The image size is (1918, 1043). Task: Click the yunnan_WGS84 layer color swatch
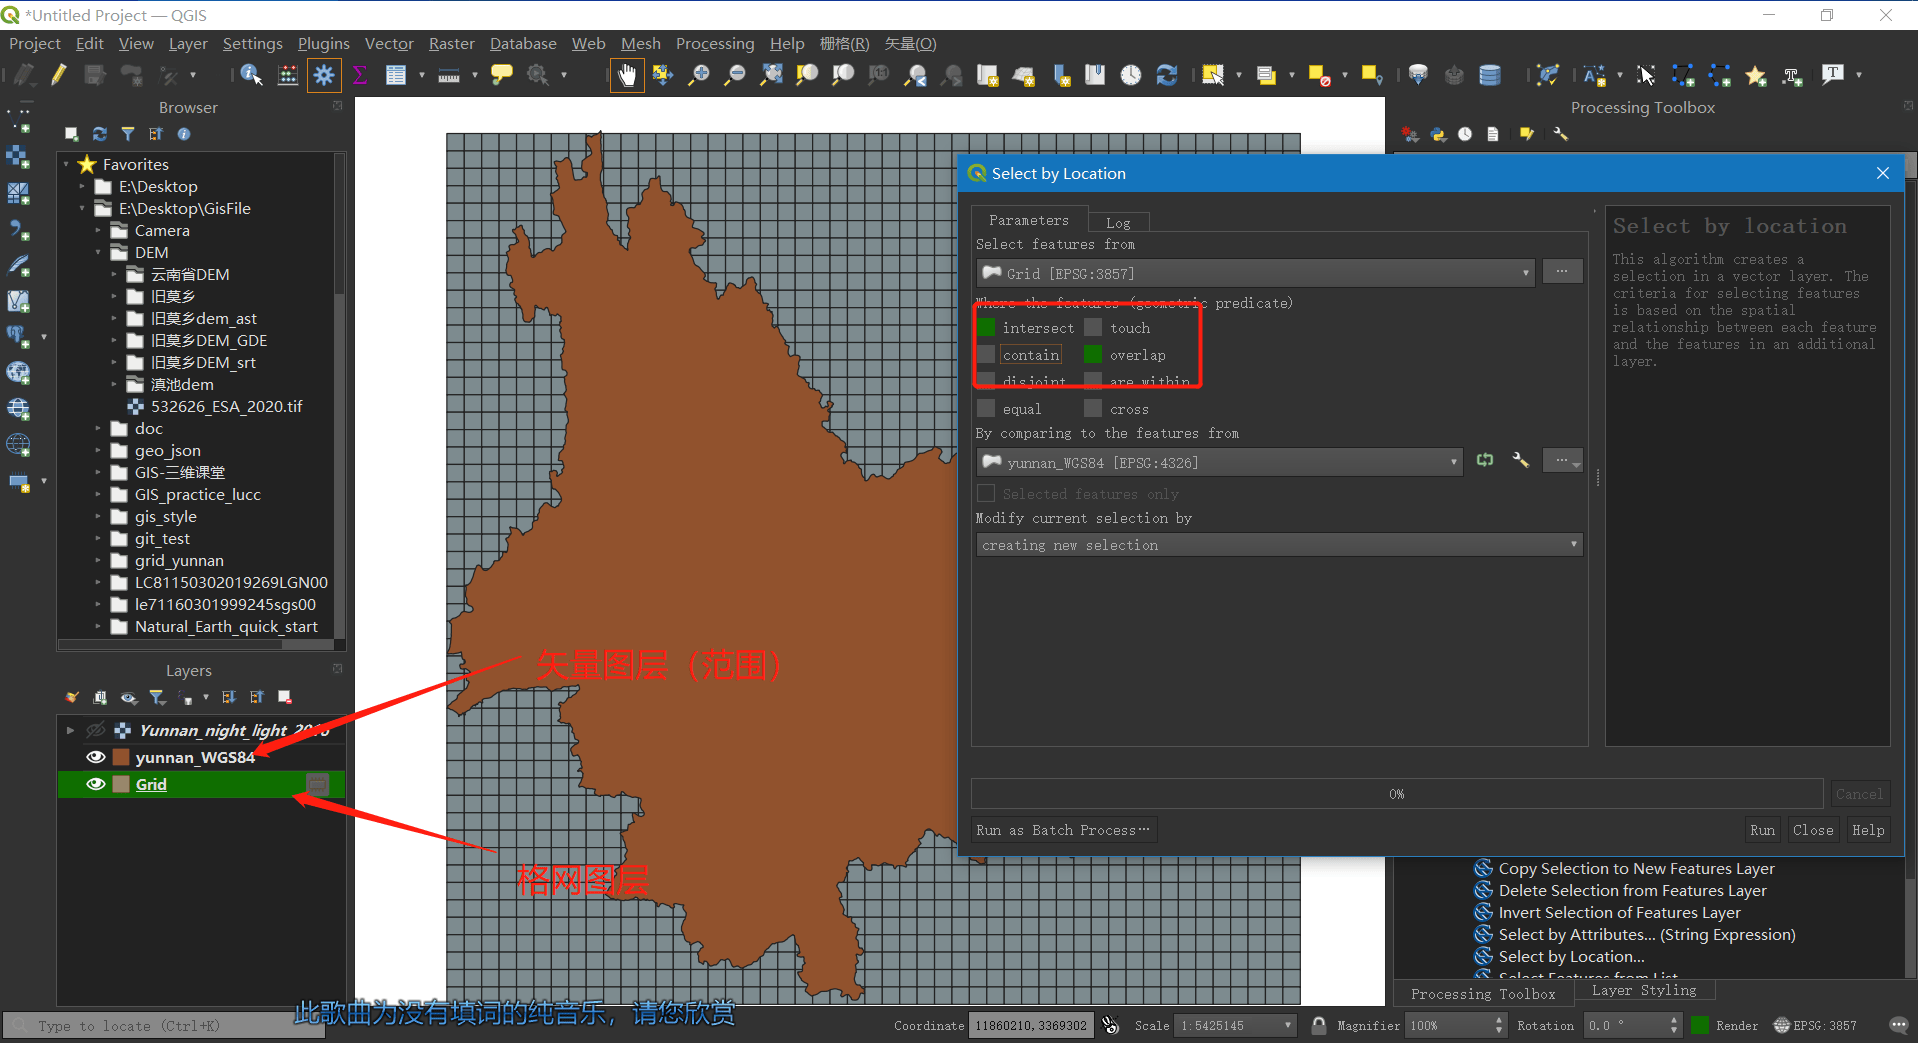click(121, 757)
